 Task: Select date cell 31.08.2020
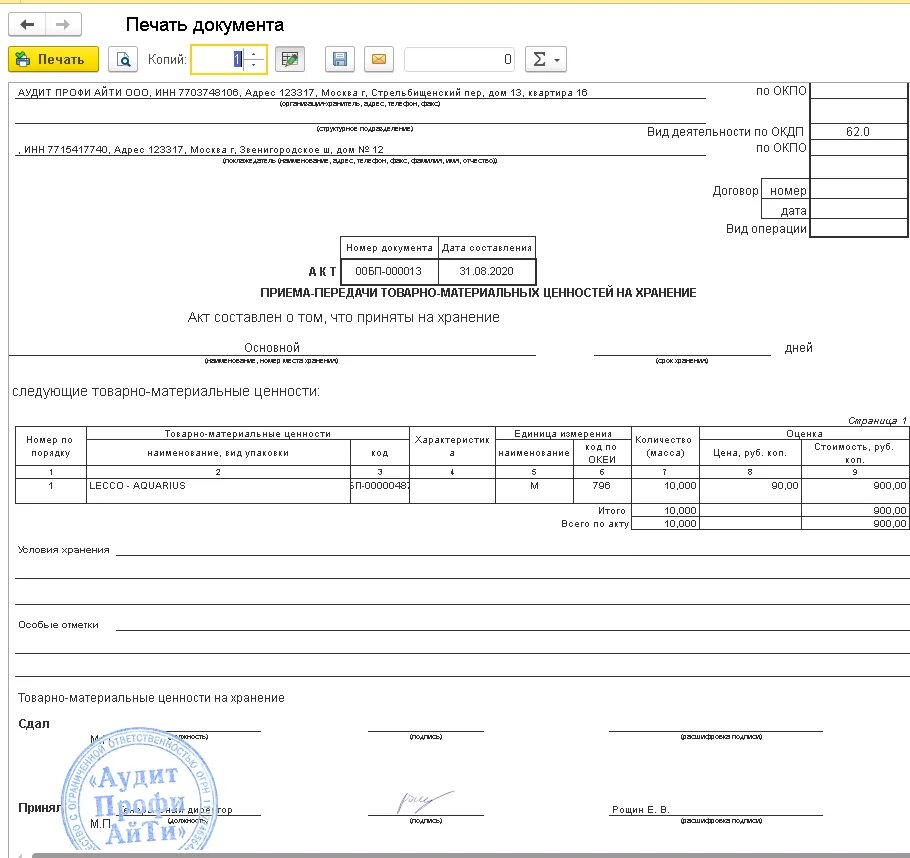tap(486, 271)
